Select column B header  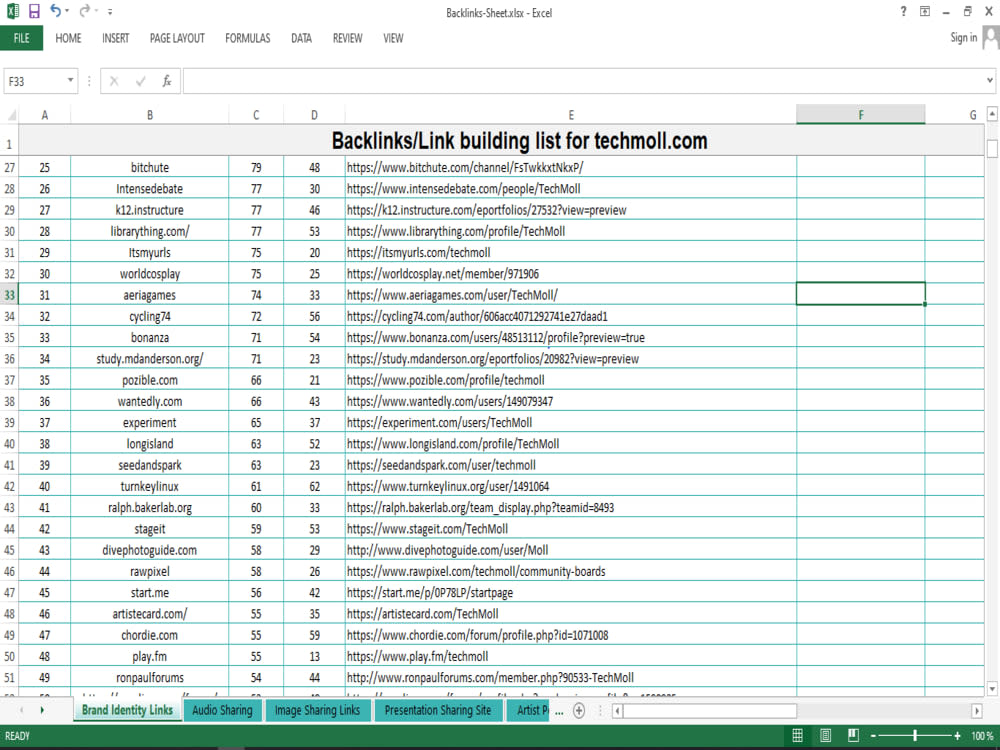tap(150, 115)
